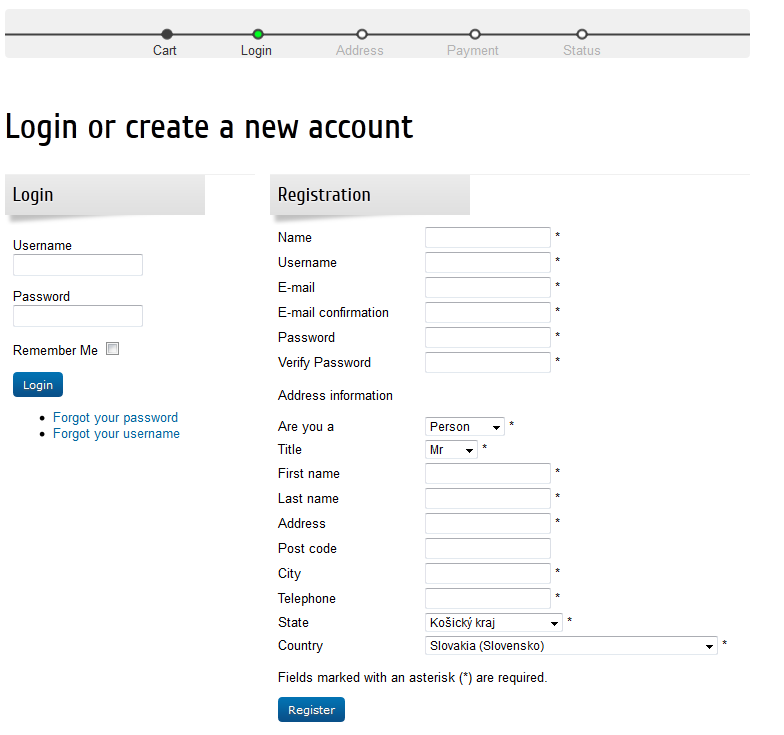Click the Registration Name input field
Viewport: 784px width, 735px height.
tap(488, 238)
